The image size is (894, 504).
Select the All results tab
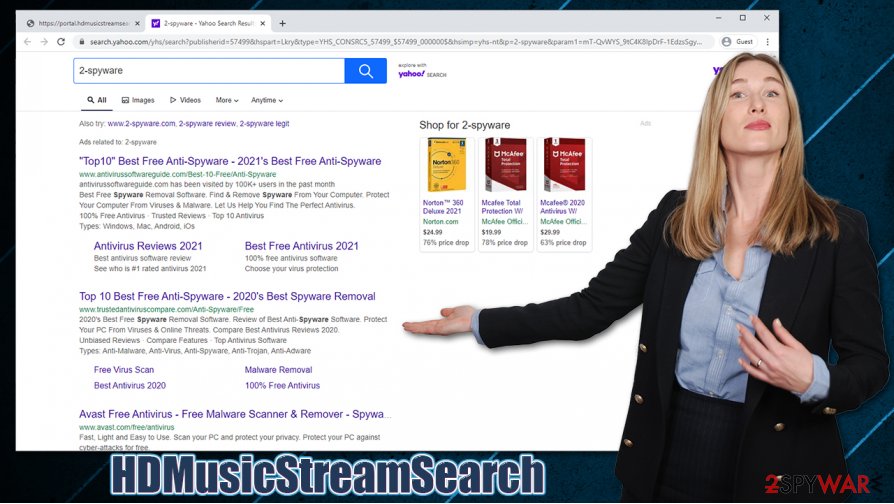[x=97, y=100]
